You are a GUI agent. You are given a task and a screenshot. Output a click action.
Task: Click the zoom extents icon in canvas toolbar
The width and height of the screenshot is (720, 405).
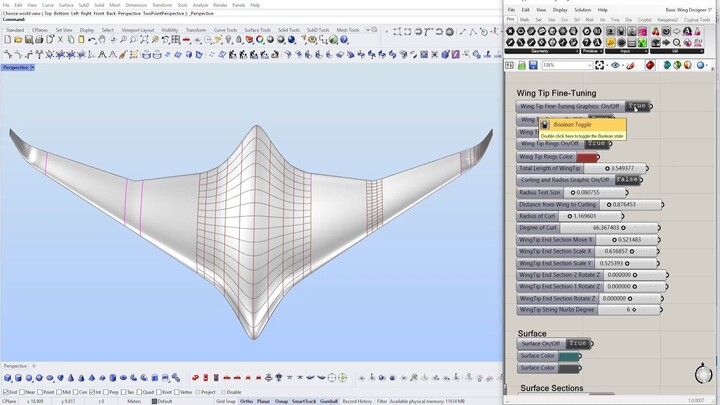pyautogui.click(x=600, y=65)
